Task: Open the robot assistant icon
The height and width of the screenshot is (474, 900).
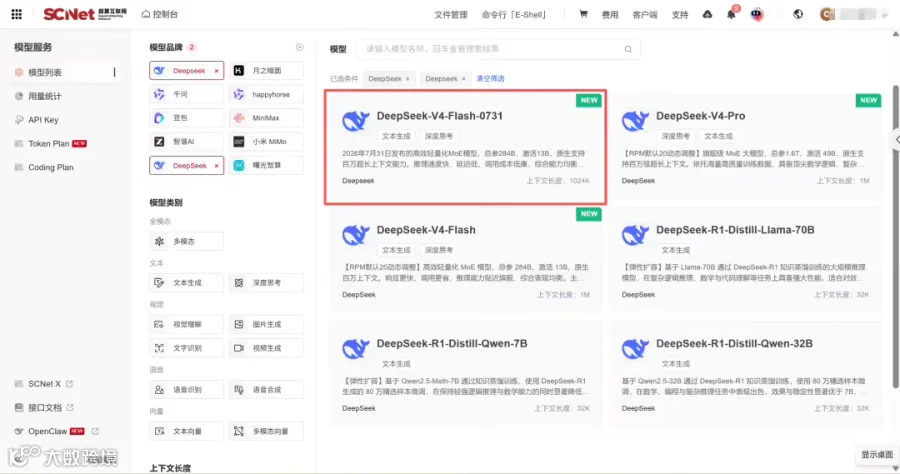Action: (757, 14)
